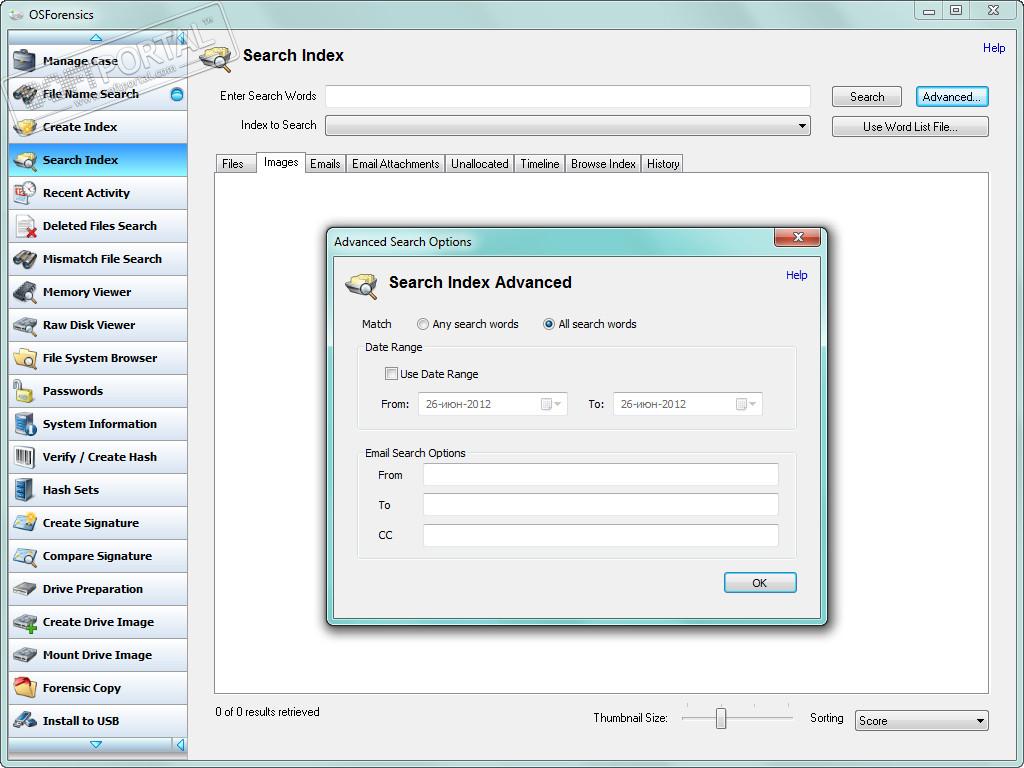
Task: Enable the Use Date Range checkbox
Action: (x=391, y=374)
